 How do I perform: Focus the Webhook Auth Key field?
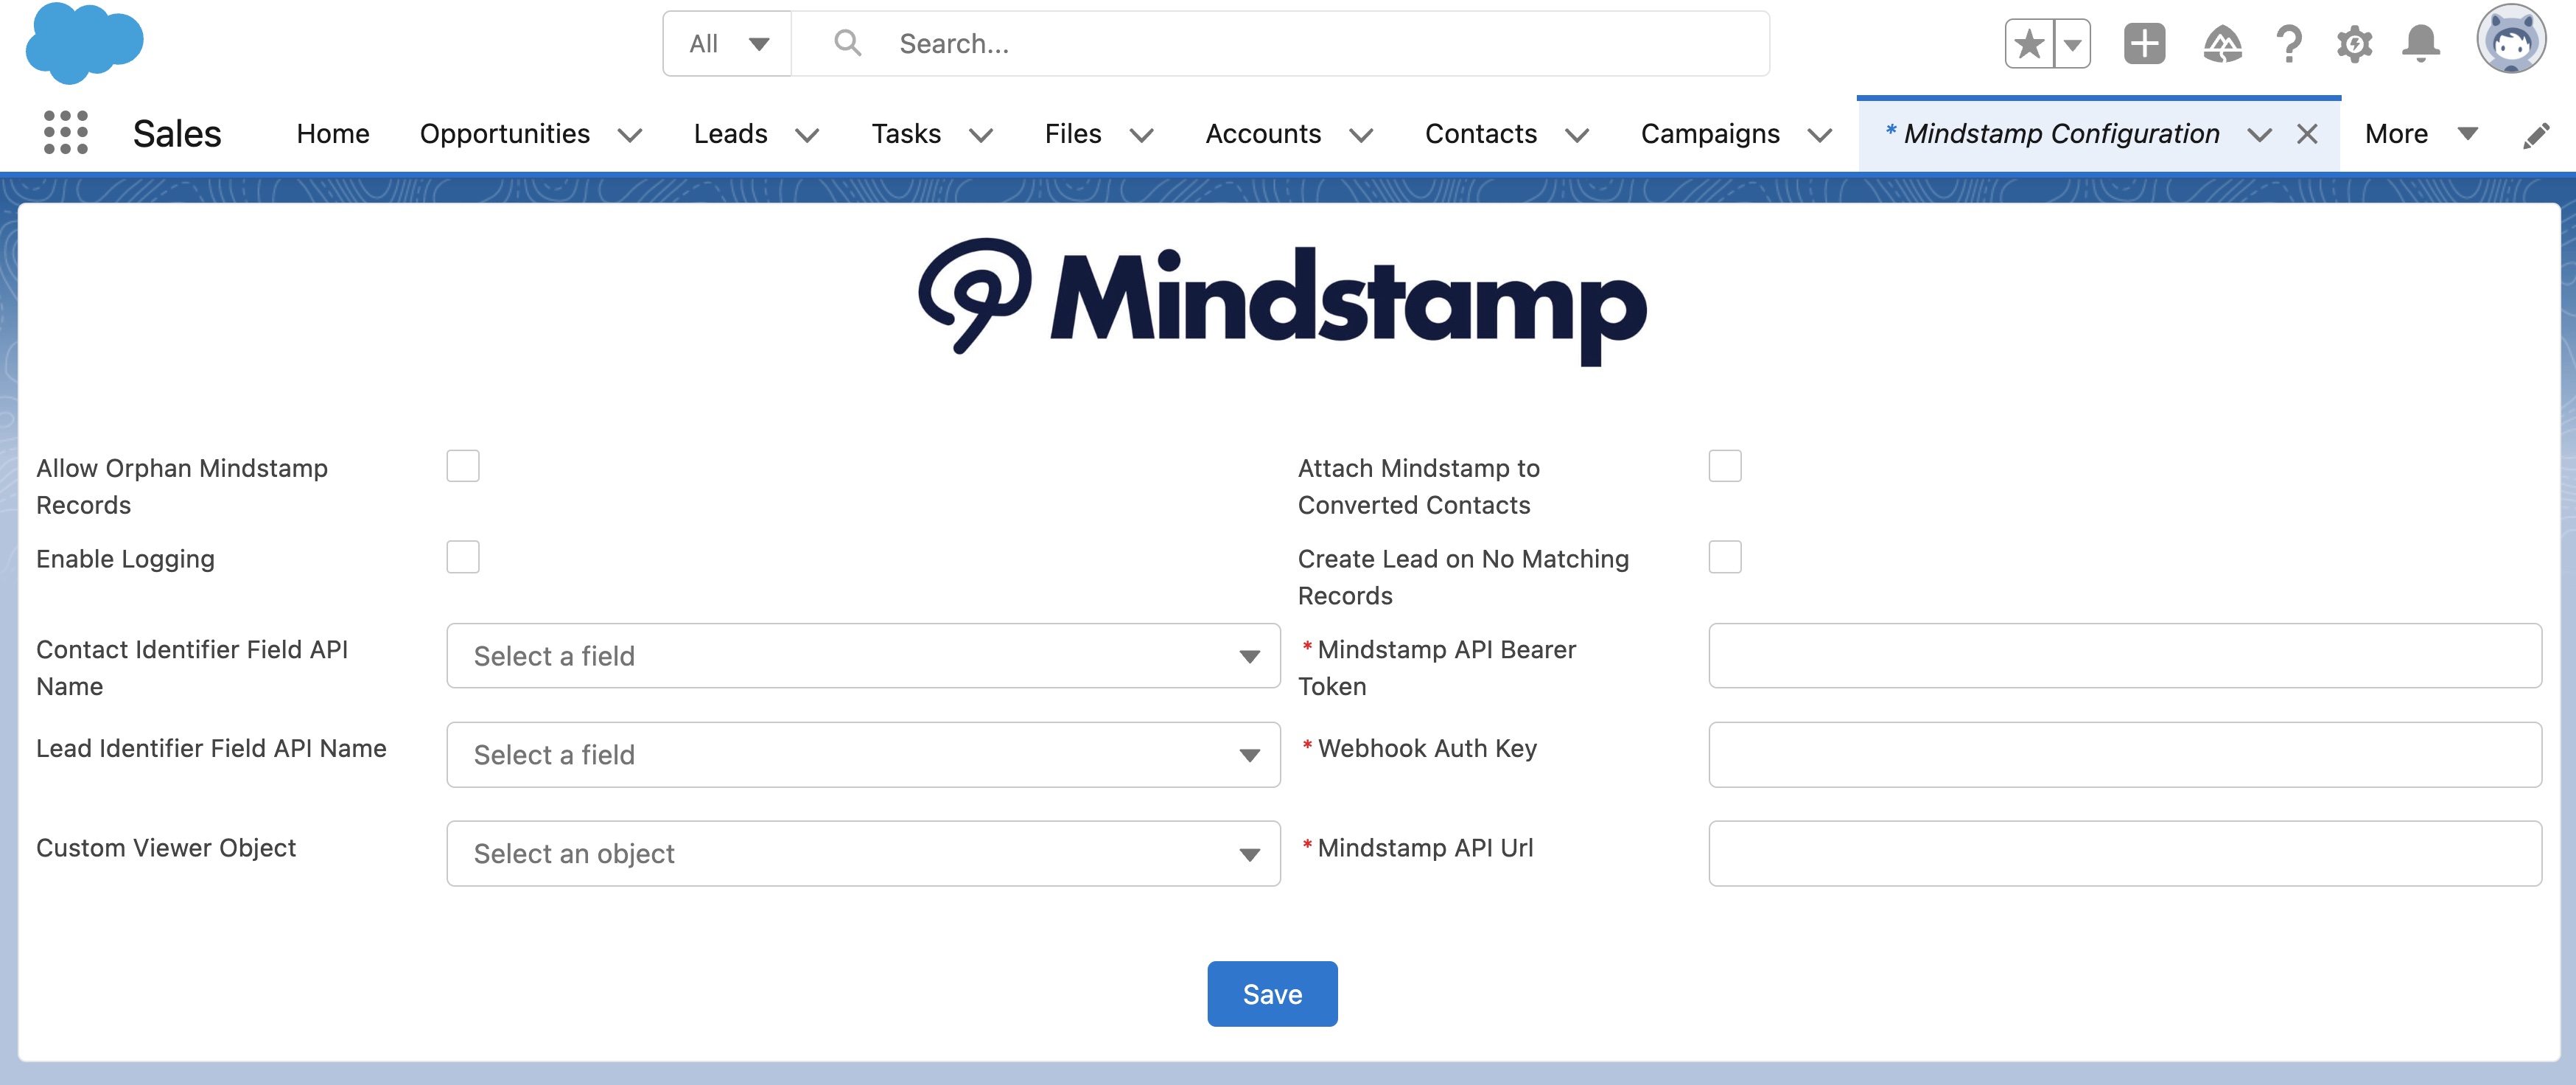(x=2125, y=755)
